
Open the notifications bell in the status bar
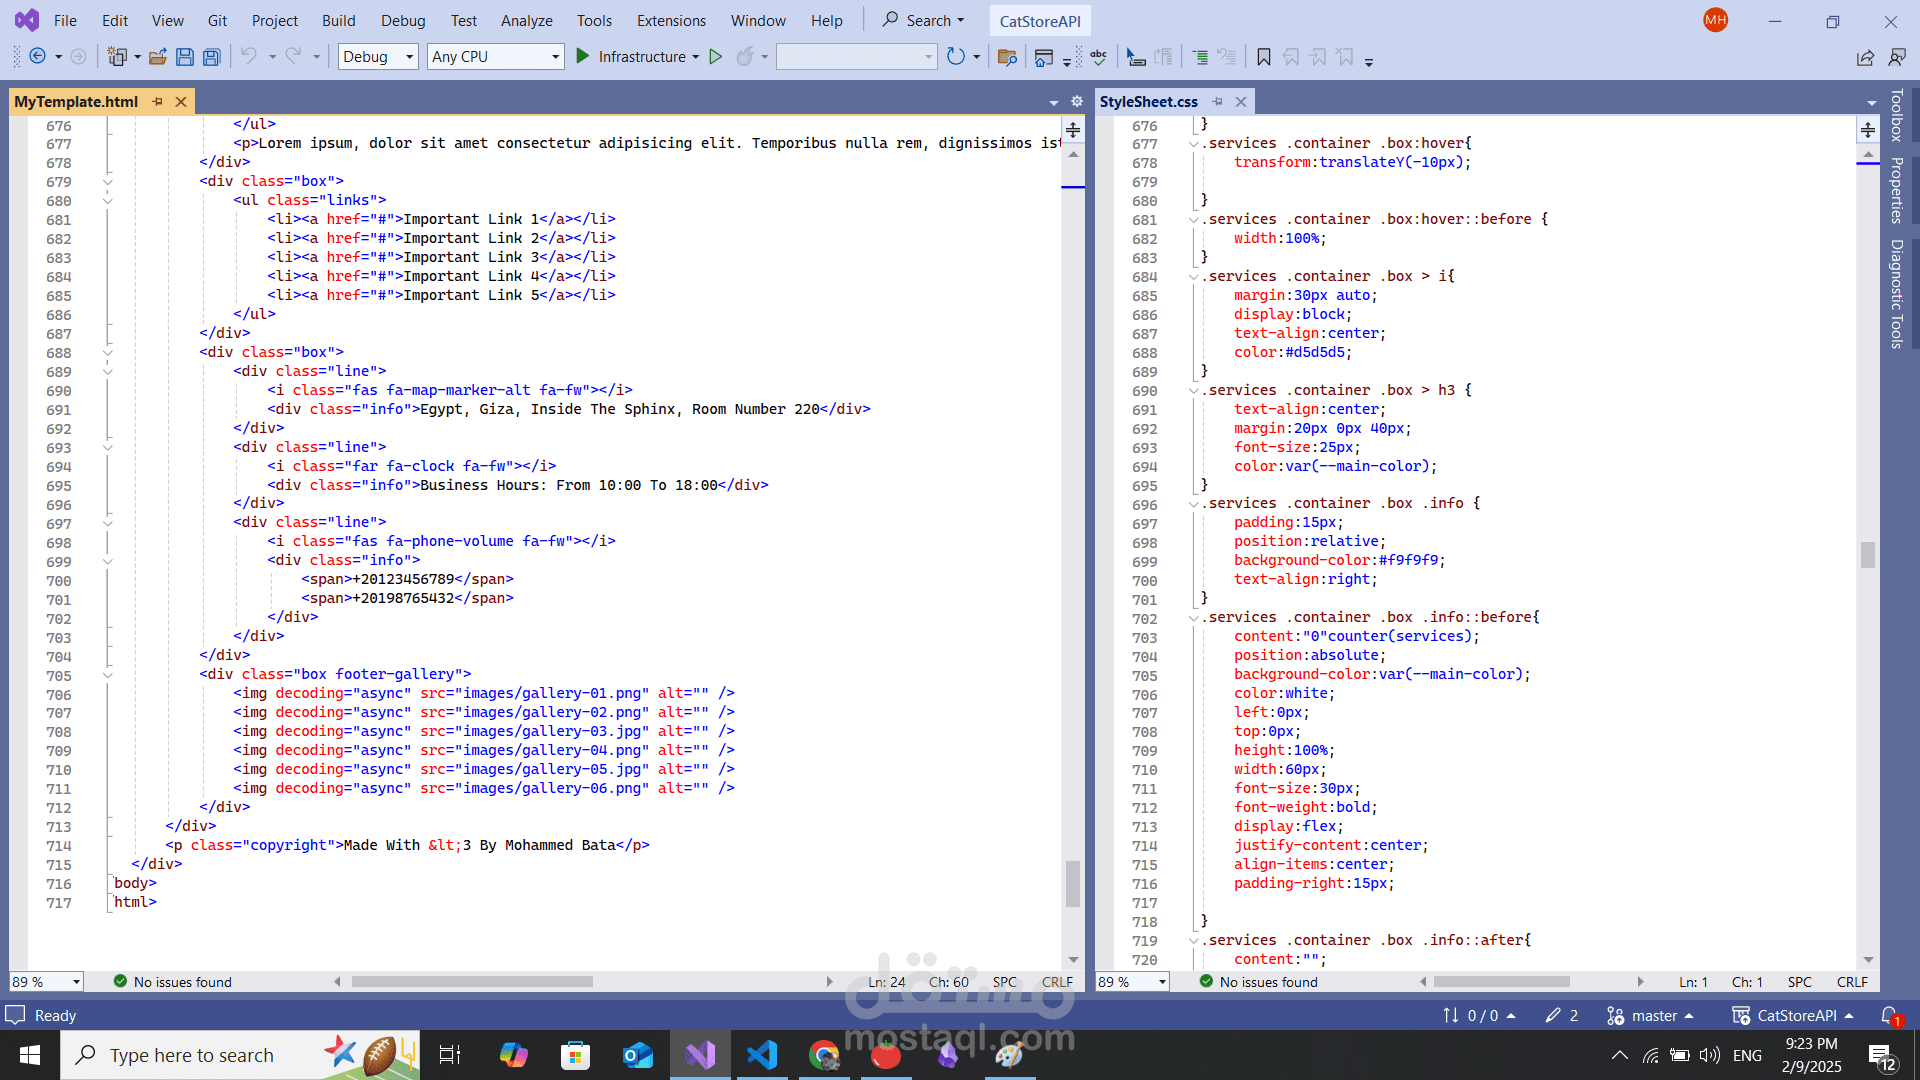[1888, 1015]
